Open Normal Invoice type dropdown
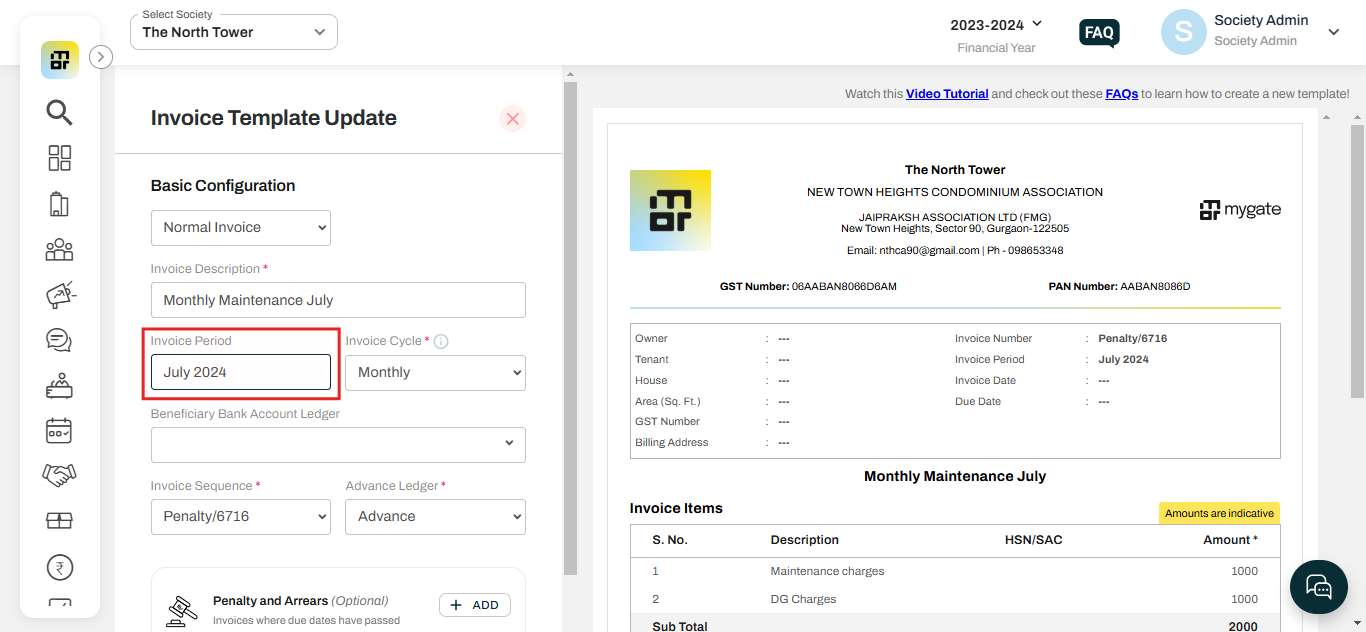Image resolution: width=1366 pixels, height=632 pixels. pos(241,228)
